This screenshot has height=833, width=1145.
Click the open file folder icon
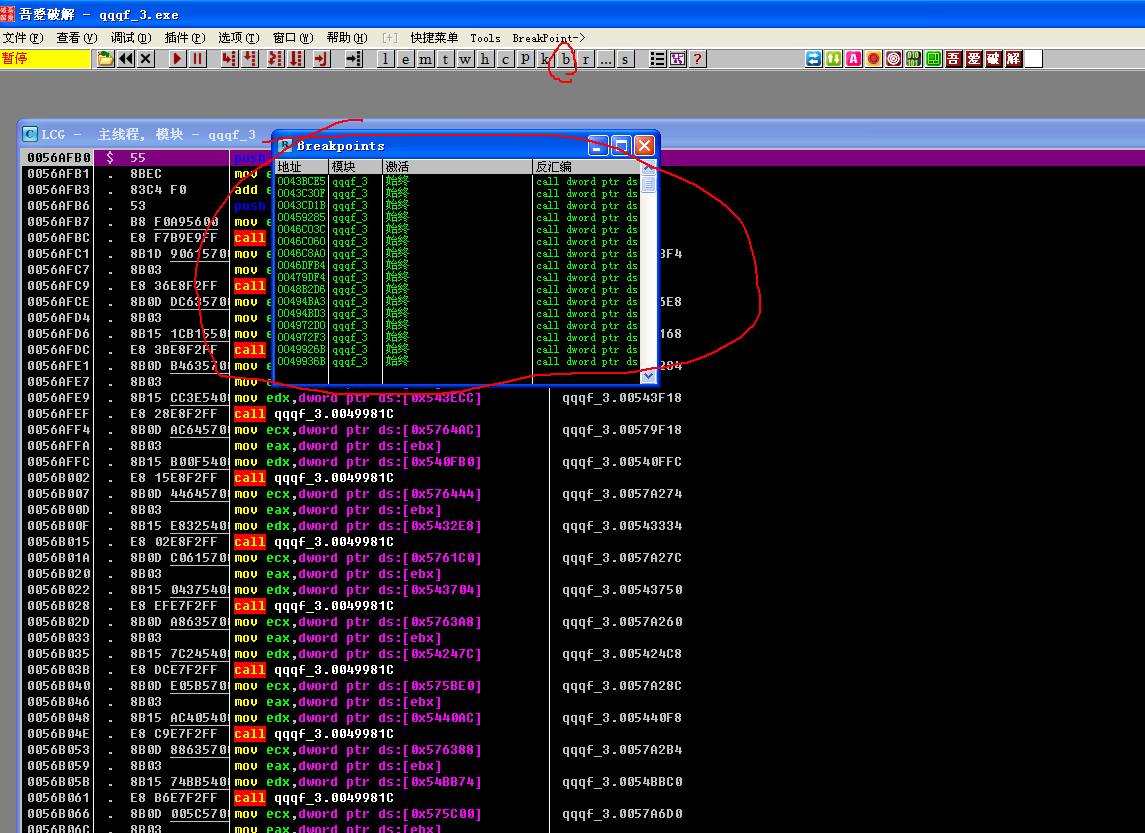point(105,59)
